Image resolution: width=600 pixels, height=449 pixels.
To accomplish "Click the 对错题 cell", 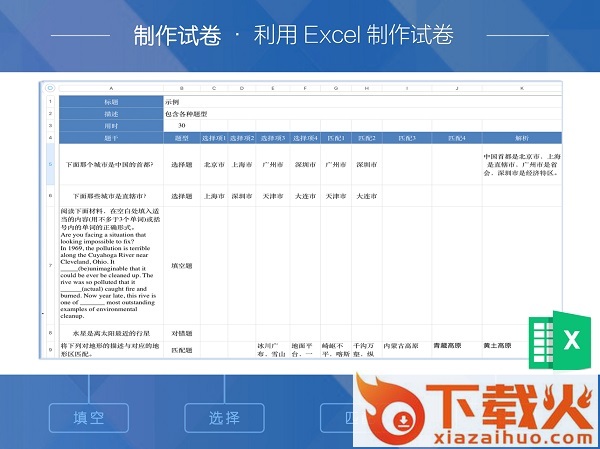I will point(182,333).
